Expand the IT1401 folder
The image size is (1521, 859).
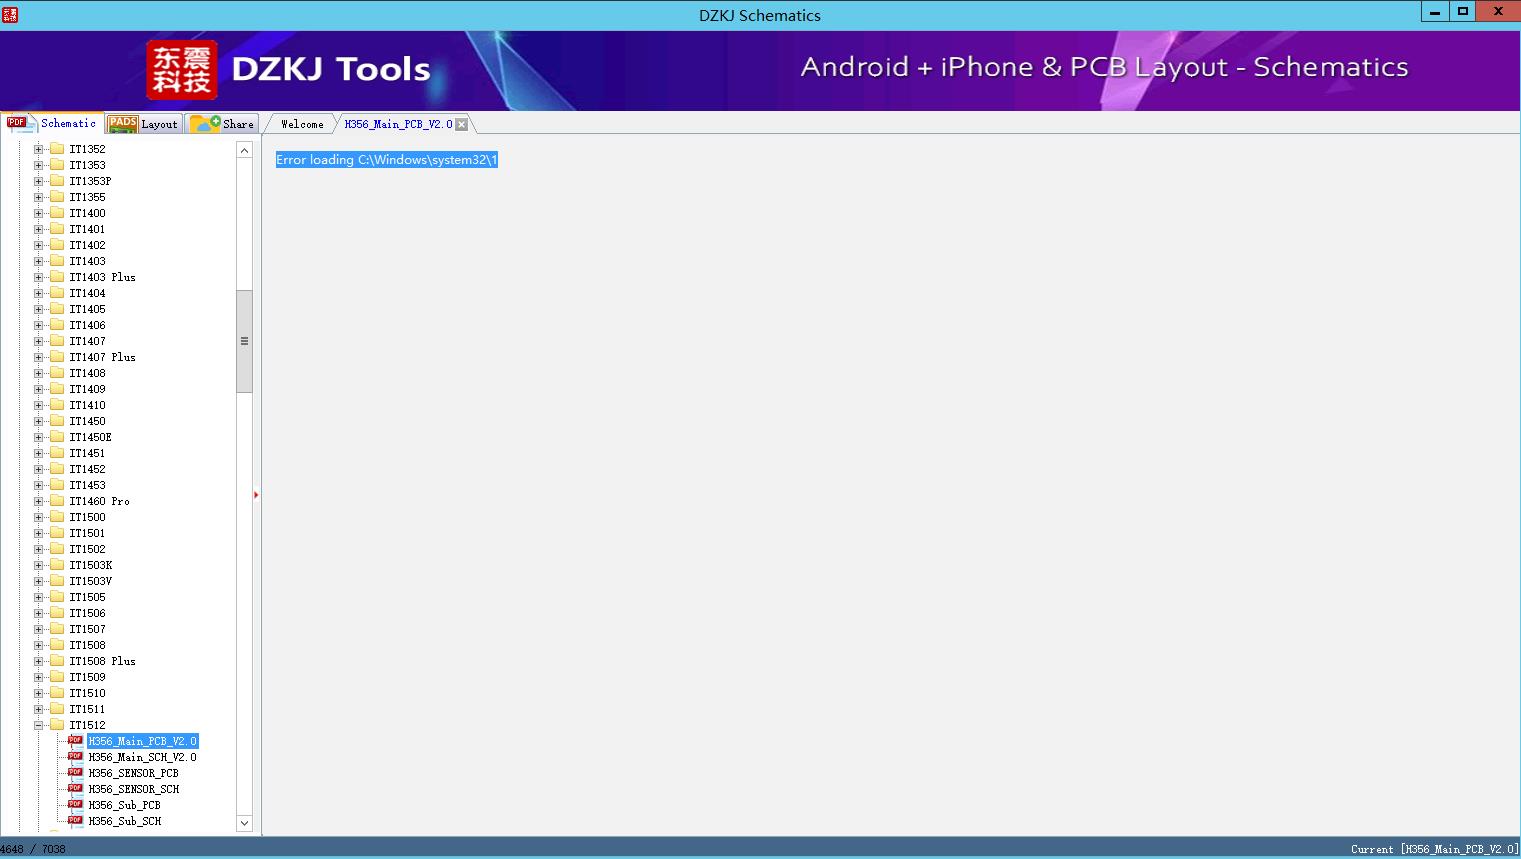pos(39,229)
